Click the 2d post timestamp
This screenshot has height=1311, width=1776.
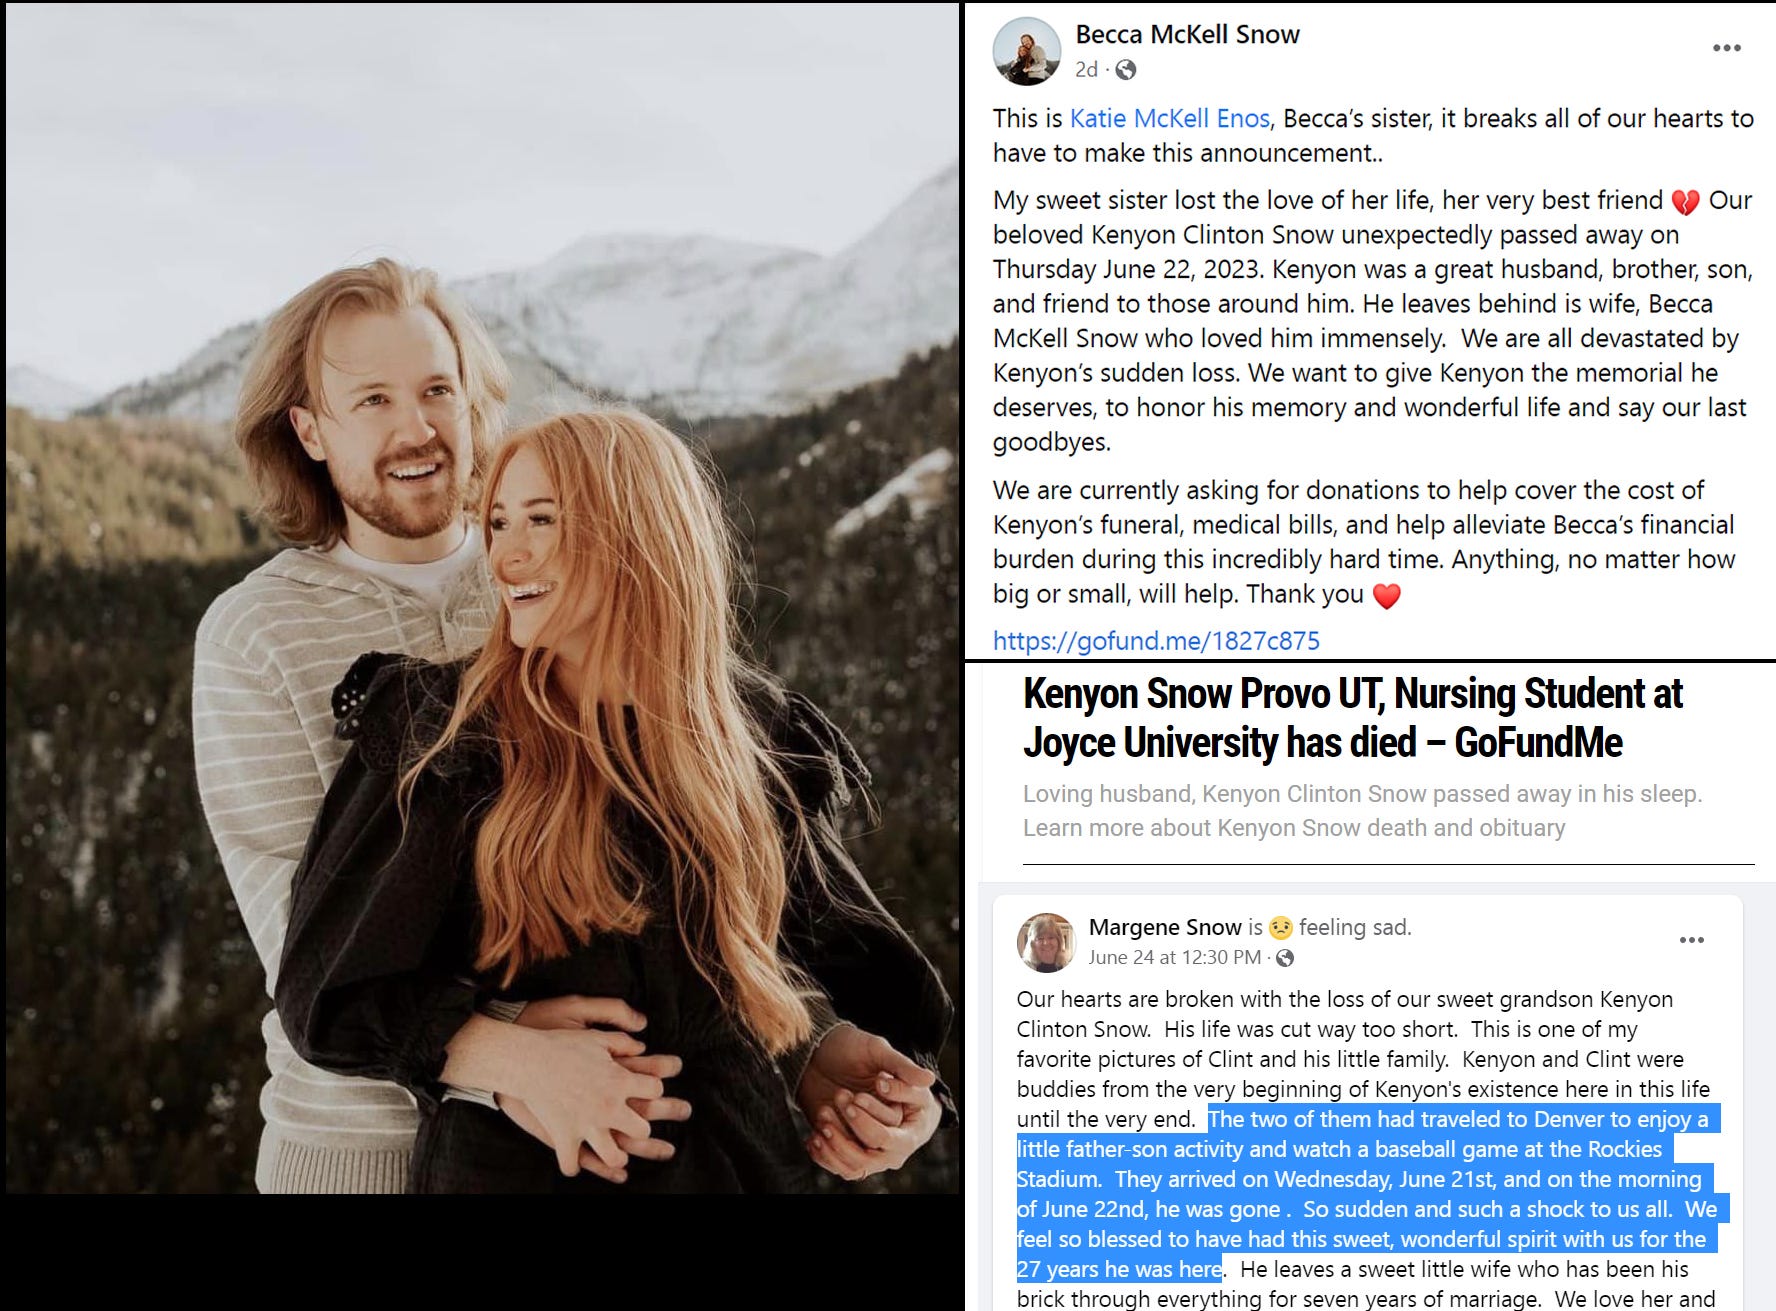tap(1086, 70)
